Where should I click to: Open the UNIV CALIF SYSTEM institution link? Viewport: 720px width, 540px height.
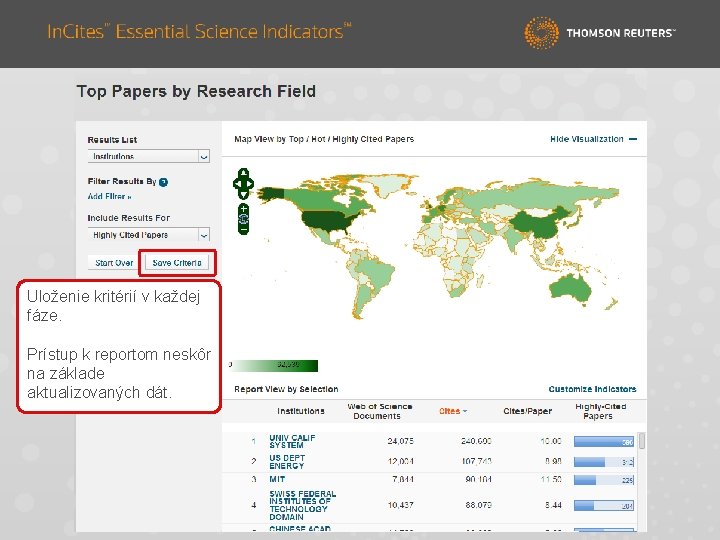pos(292,441)
